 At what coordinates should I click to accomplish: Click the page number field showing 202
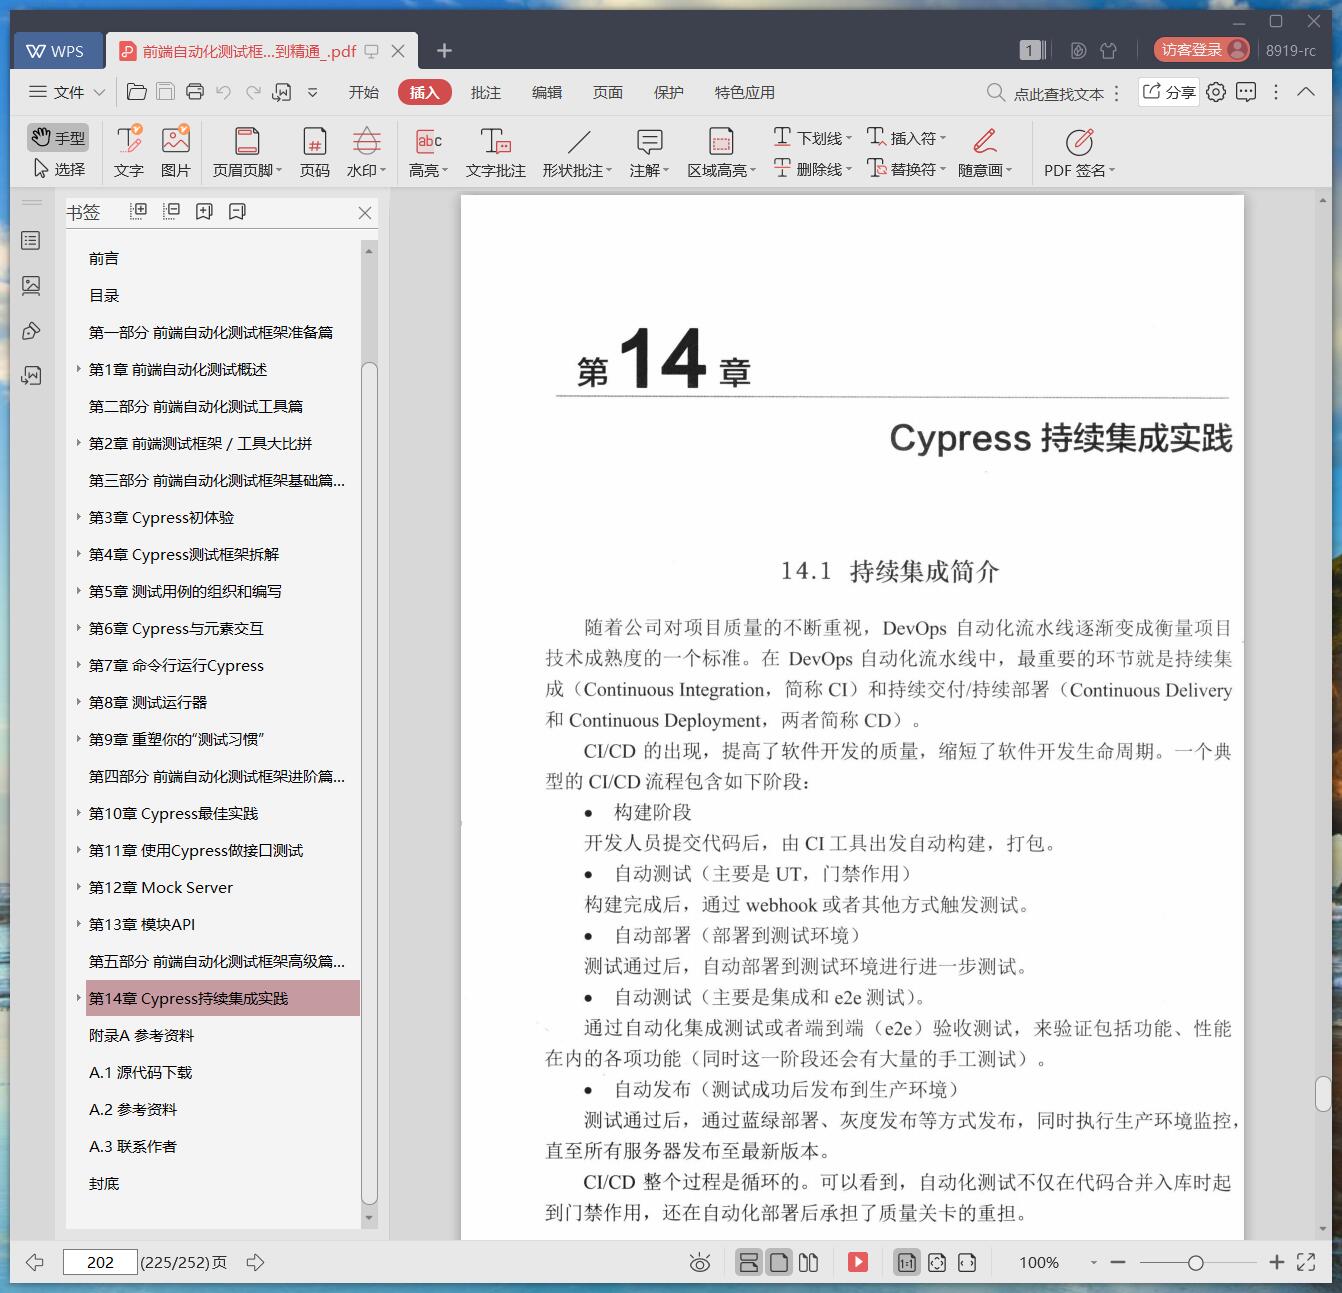click(100, 1262)
